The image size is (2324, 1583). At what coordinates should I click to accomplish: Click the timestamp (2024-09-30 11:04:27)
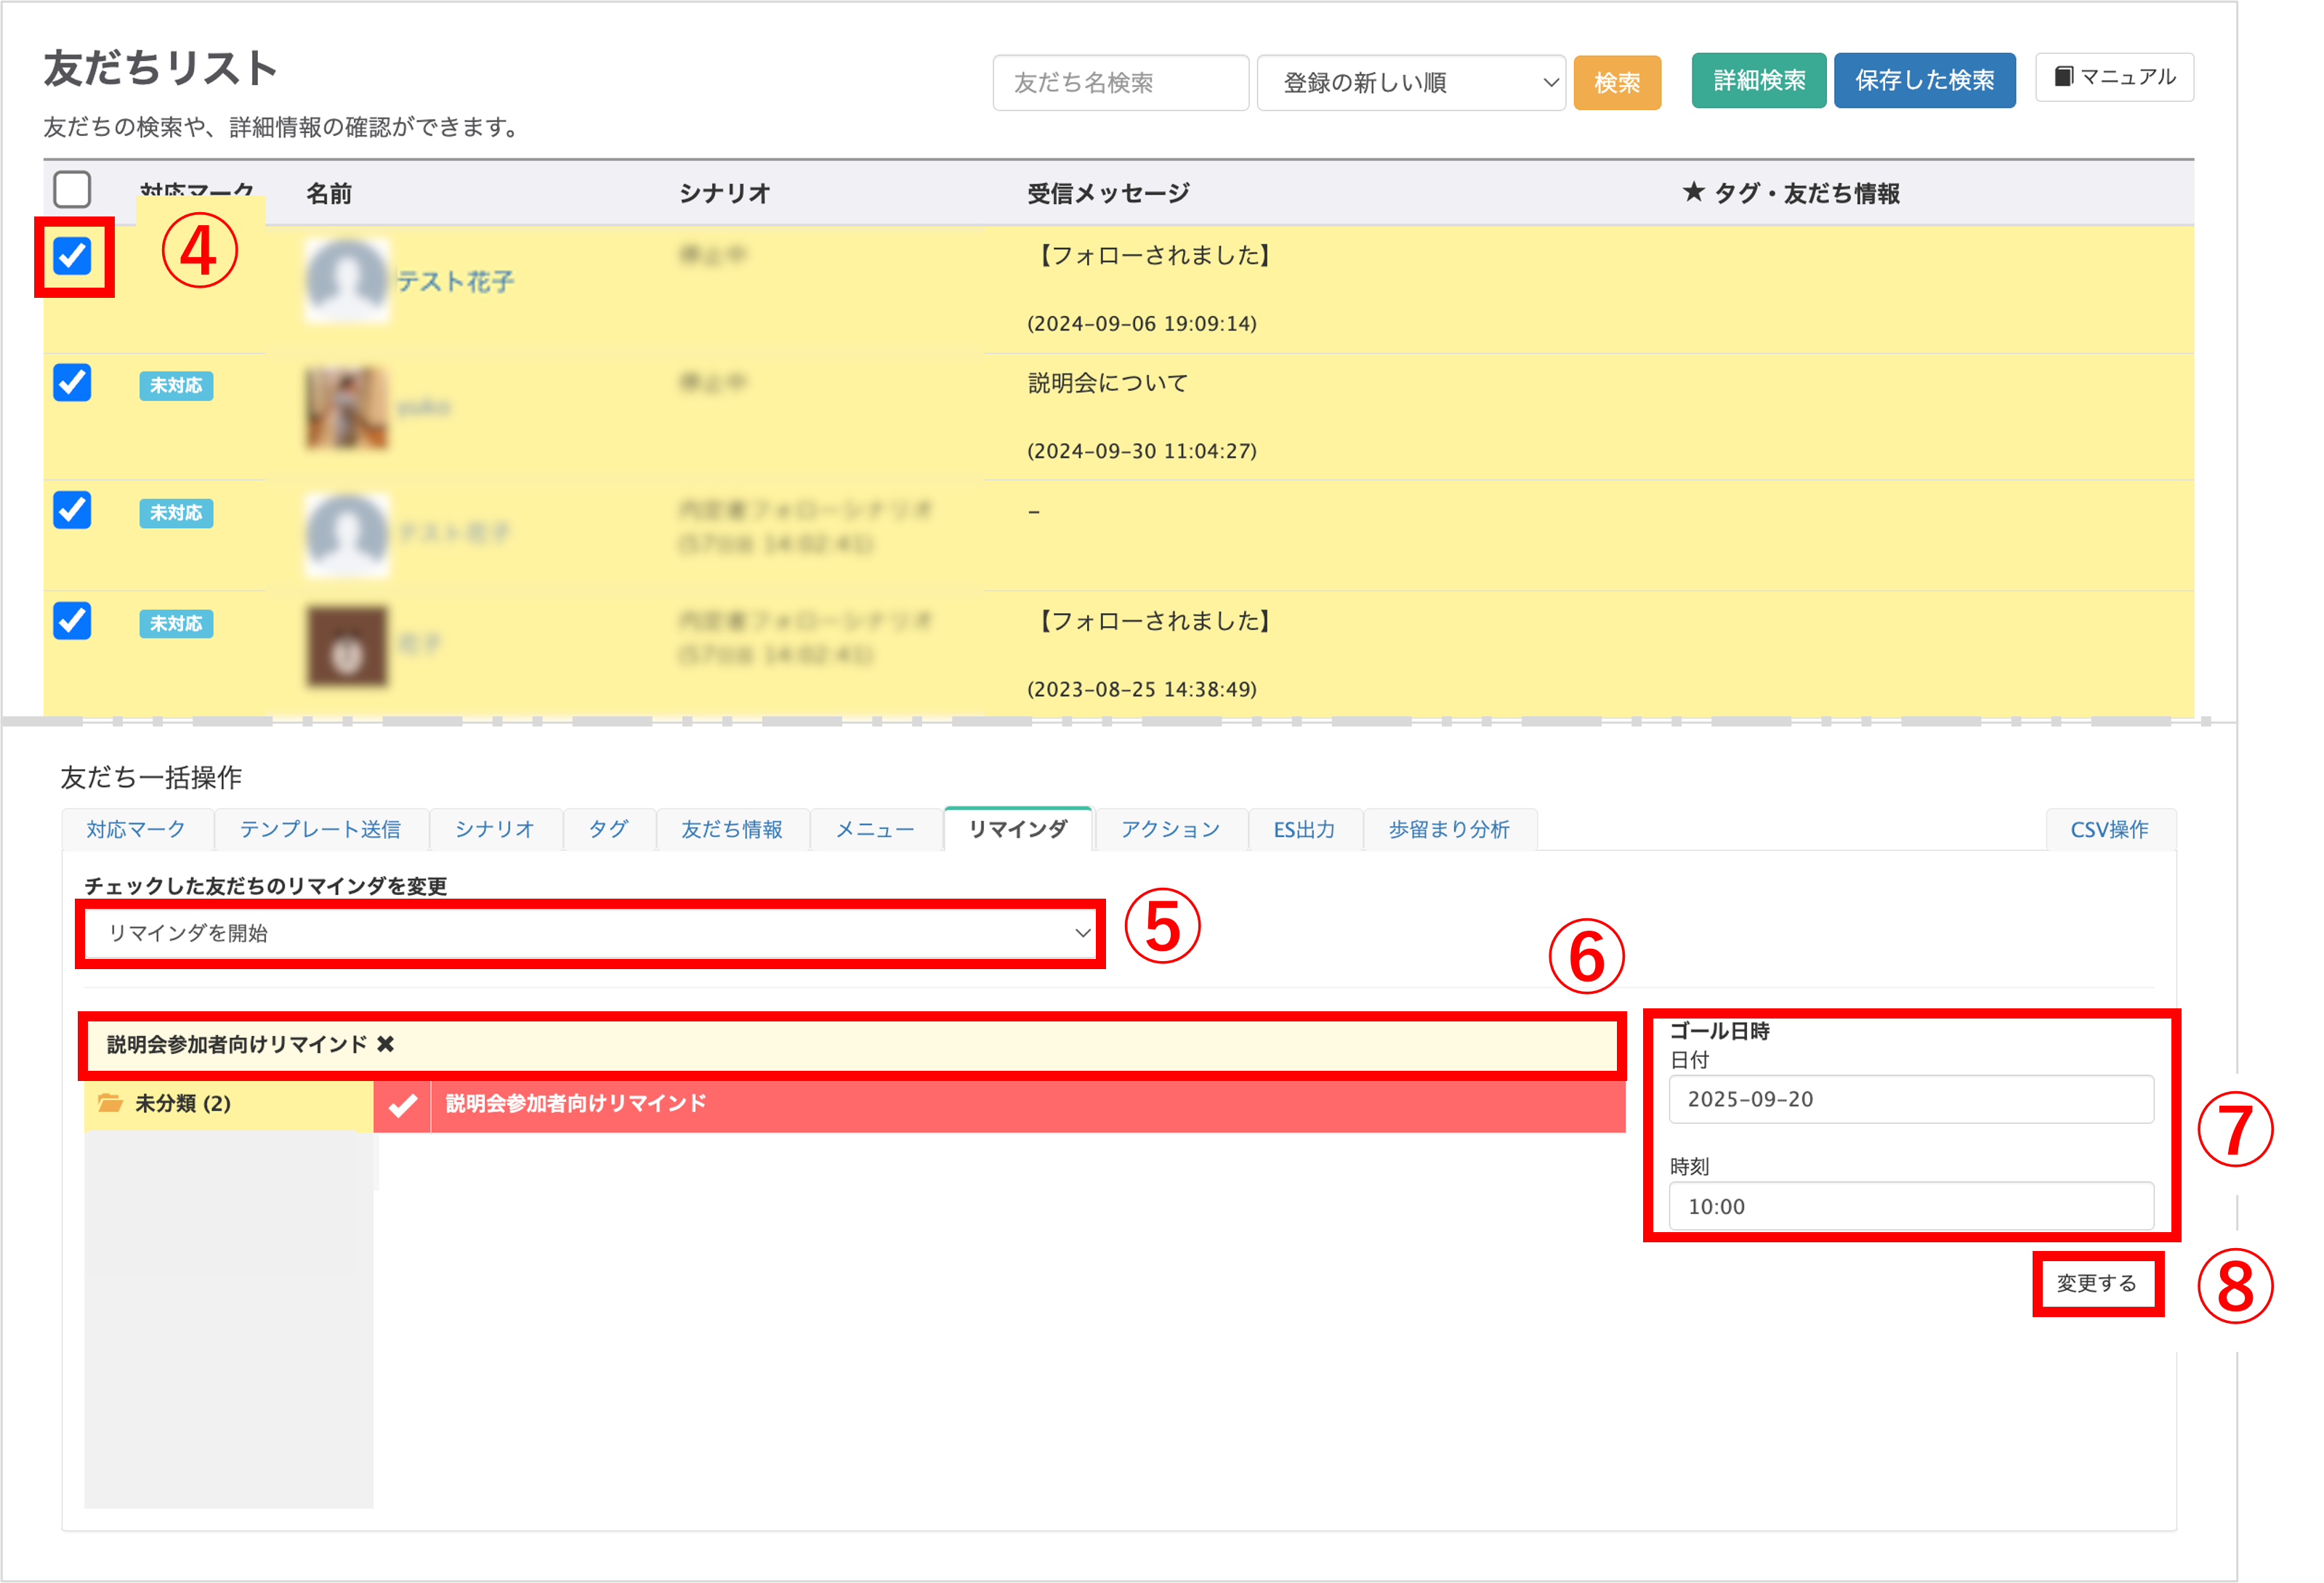1142,451
